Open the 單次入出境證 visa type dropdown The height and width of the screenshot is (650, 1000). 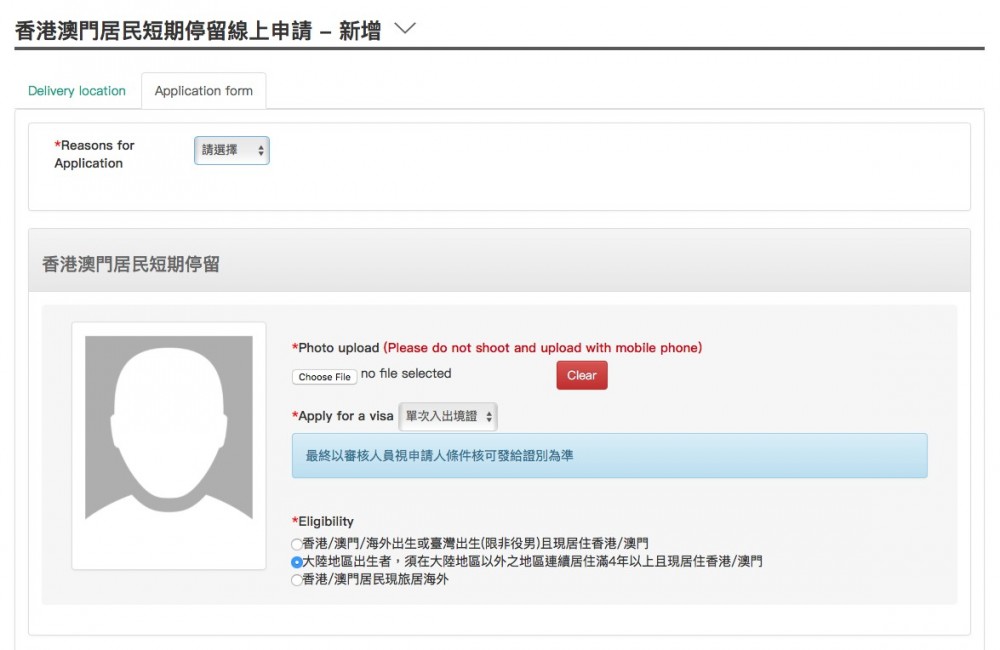(448, 417)
